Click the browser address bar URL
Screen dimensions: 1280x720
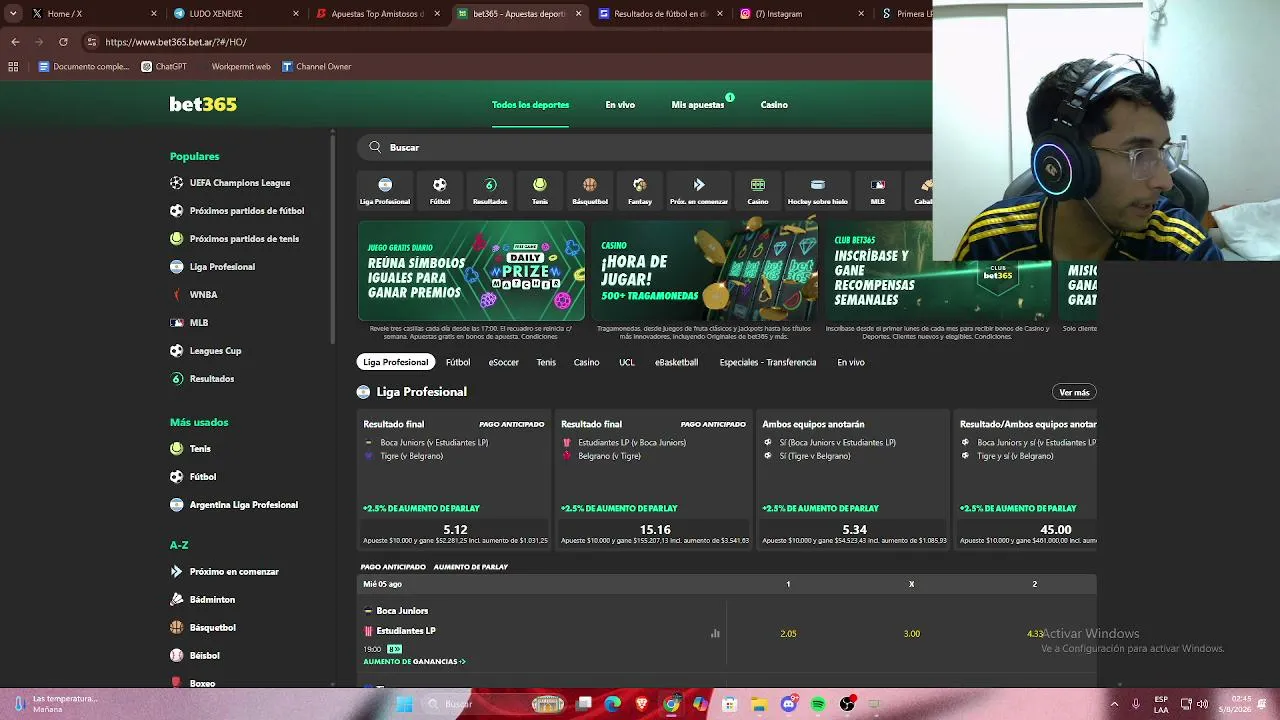[x=176, y=42]
